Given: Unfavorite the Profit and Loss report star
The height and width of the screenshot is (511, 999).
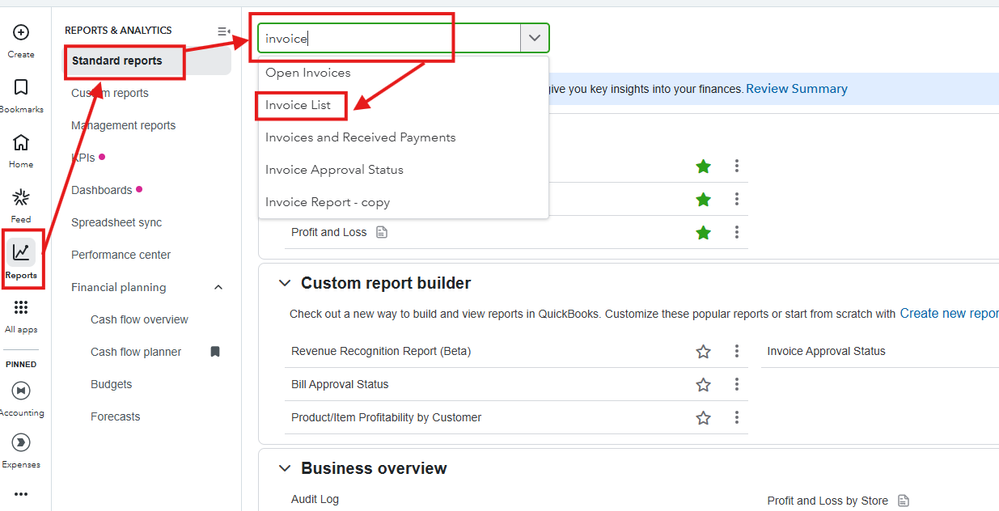Looking at the screenshot, I should 704,232.
